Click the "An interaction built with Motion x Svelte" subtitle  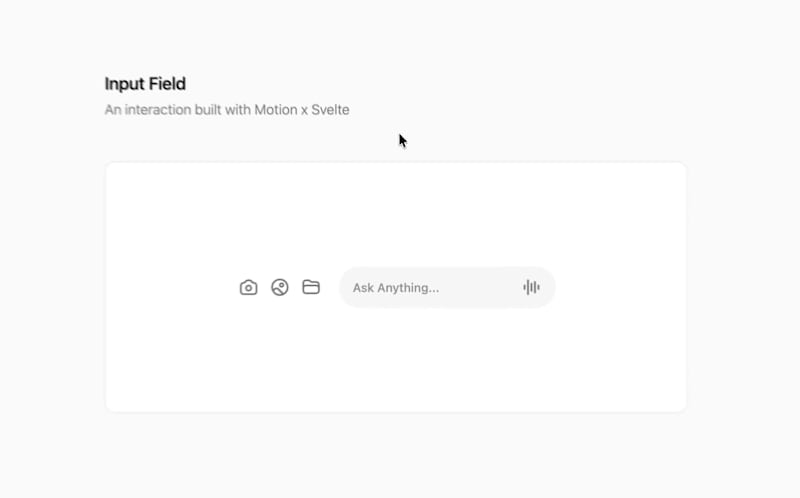click(227, 110)
